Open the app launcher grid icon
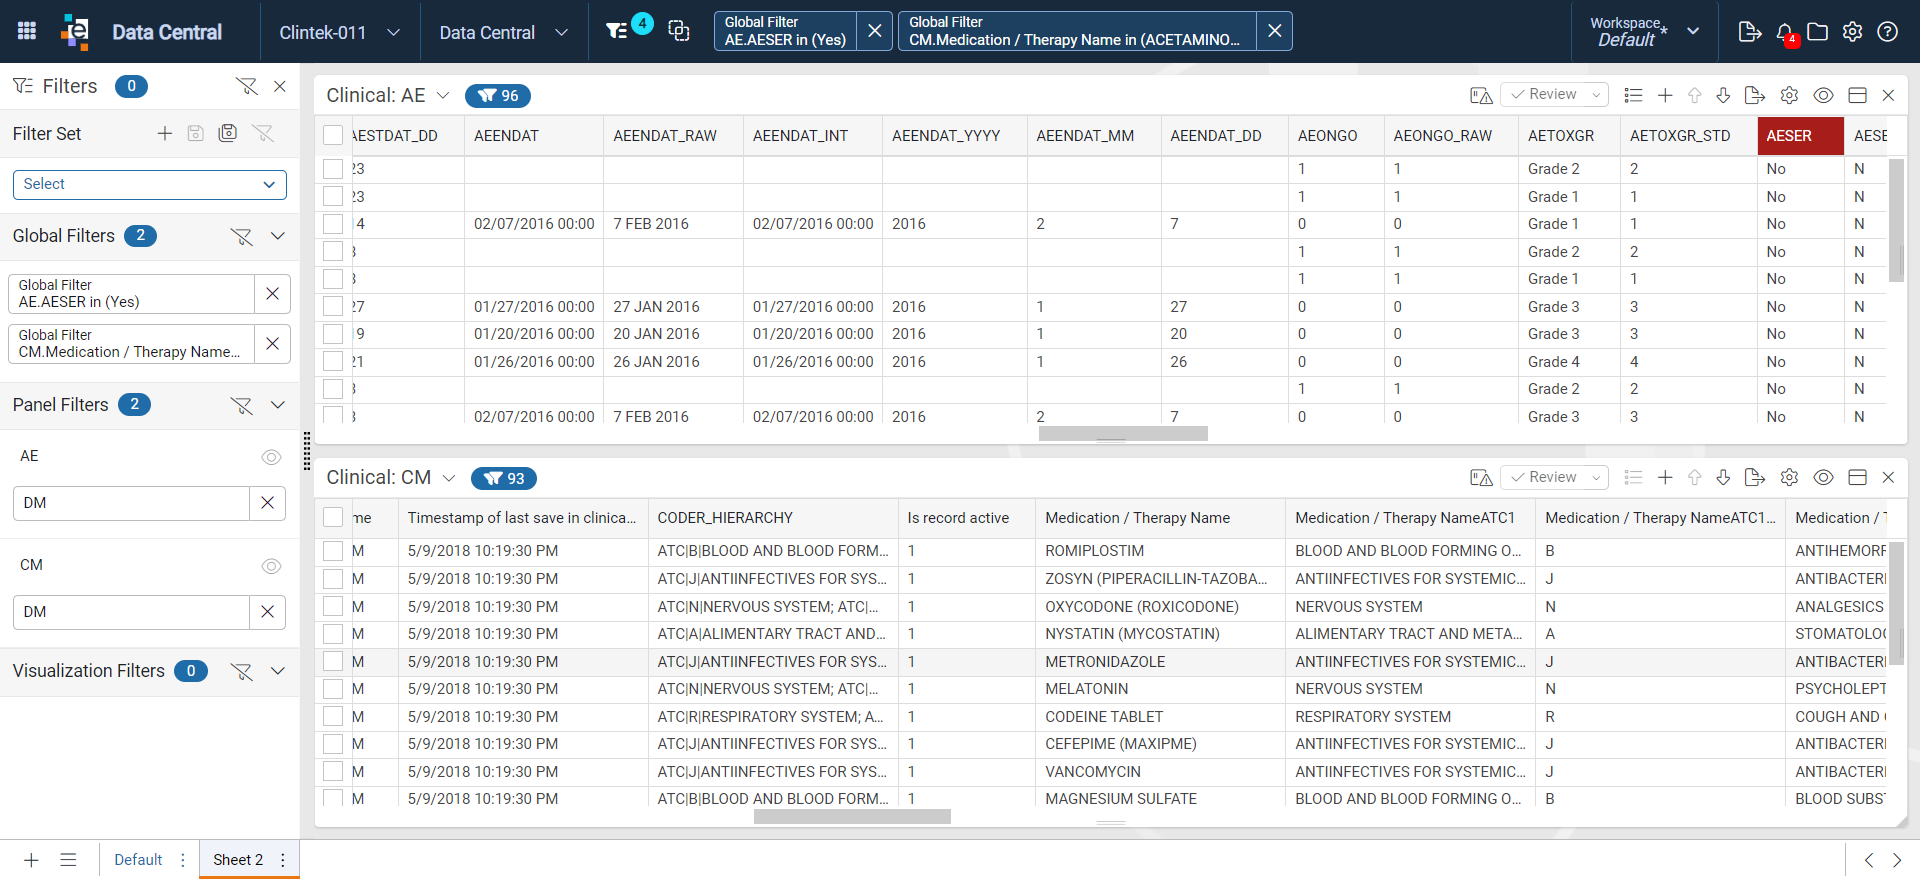Screen dimensions: 1920x879 27,31
